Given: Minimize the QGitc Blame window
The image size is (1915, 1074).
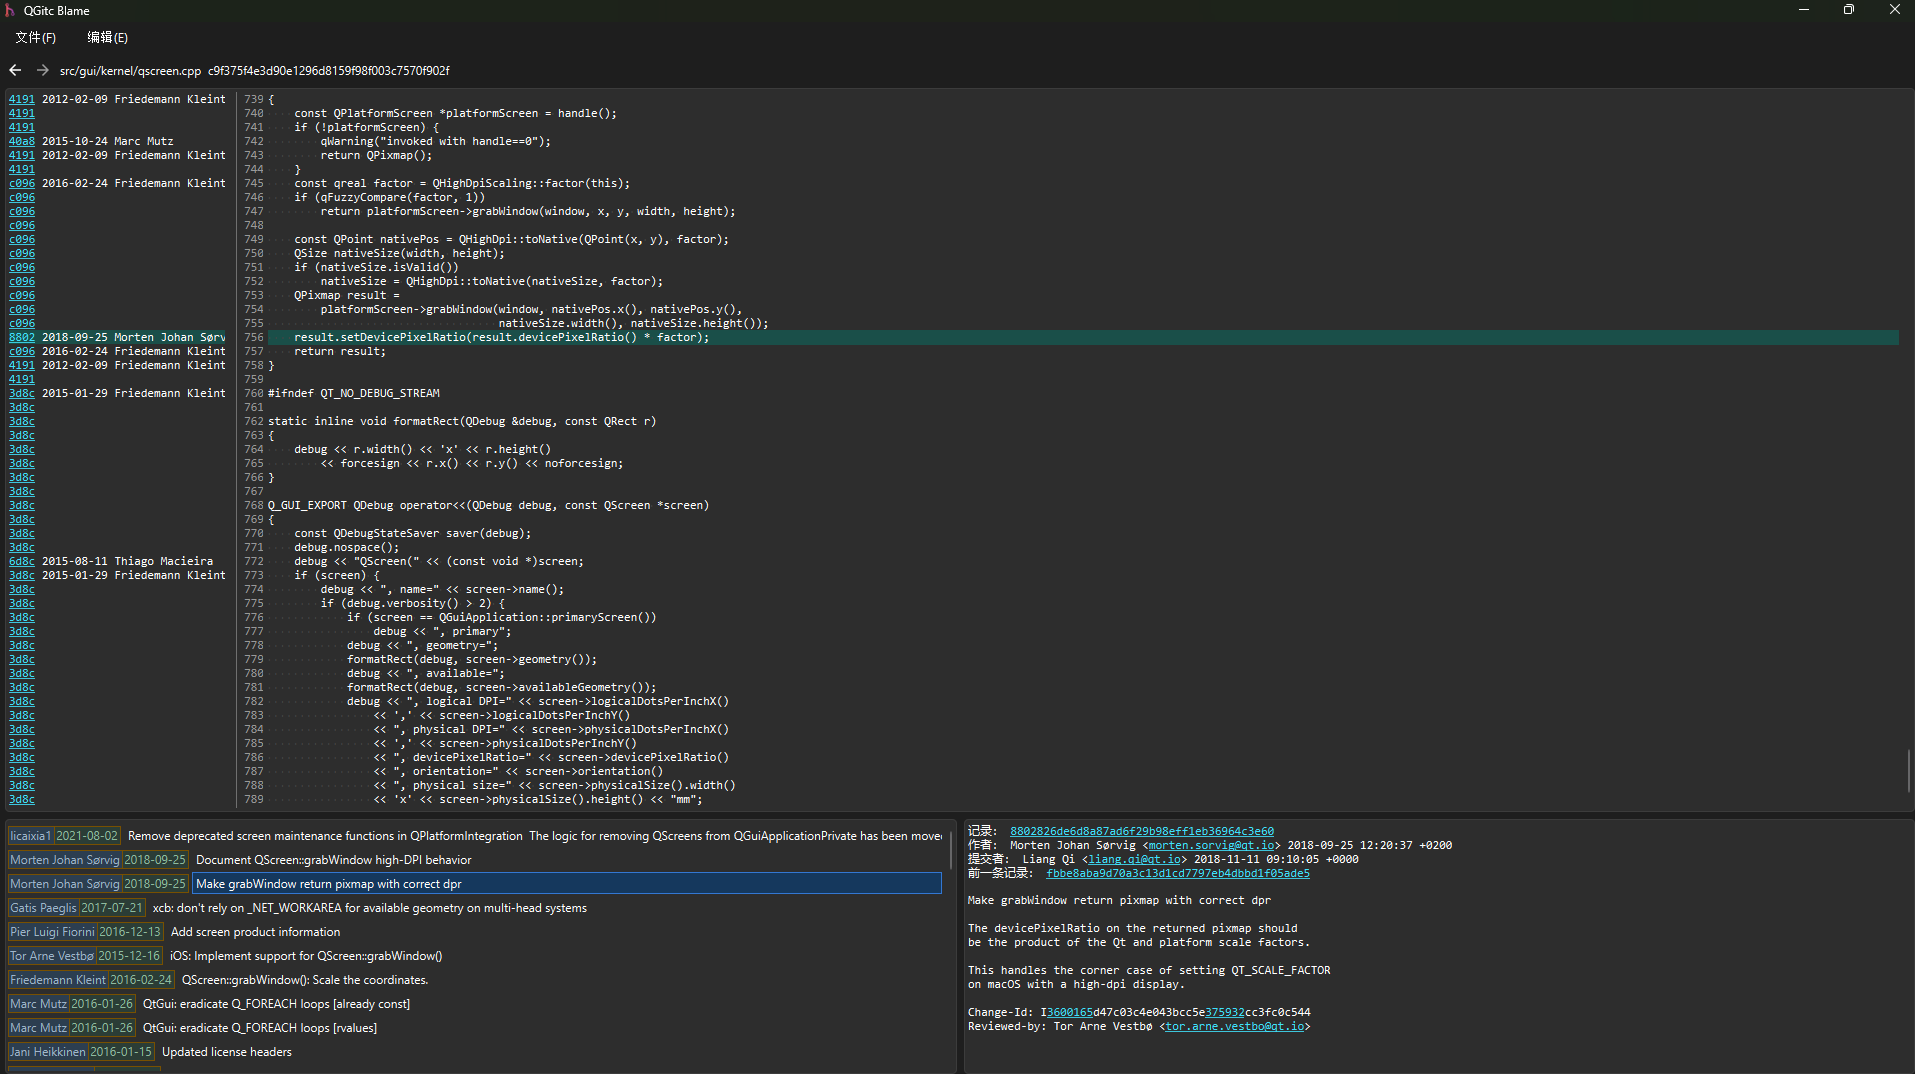Looking at the screenshot, I should pos(1803,10).
